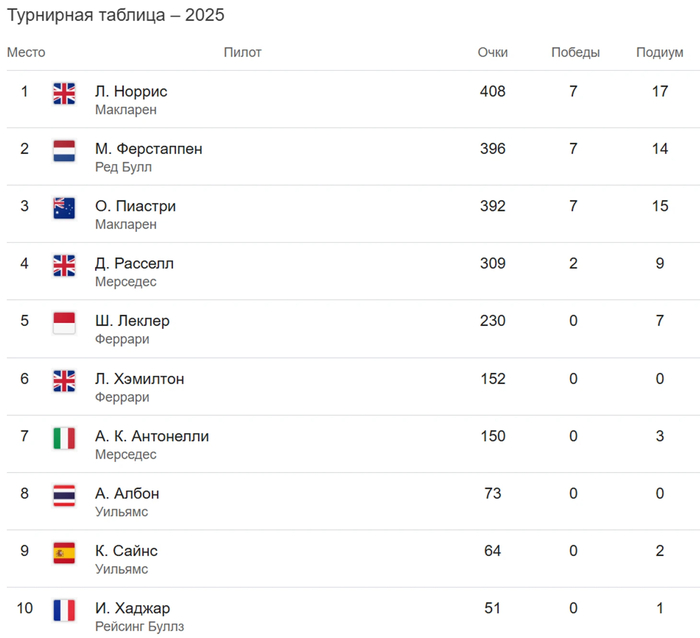Open driver М. Ферстаппен name link

click(x=148, y=148)
